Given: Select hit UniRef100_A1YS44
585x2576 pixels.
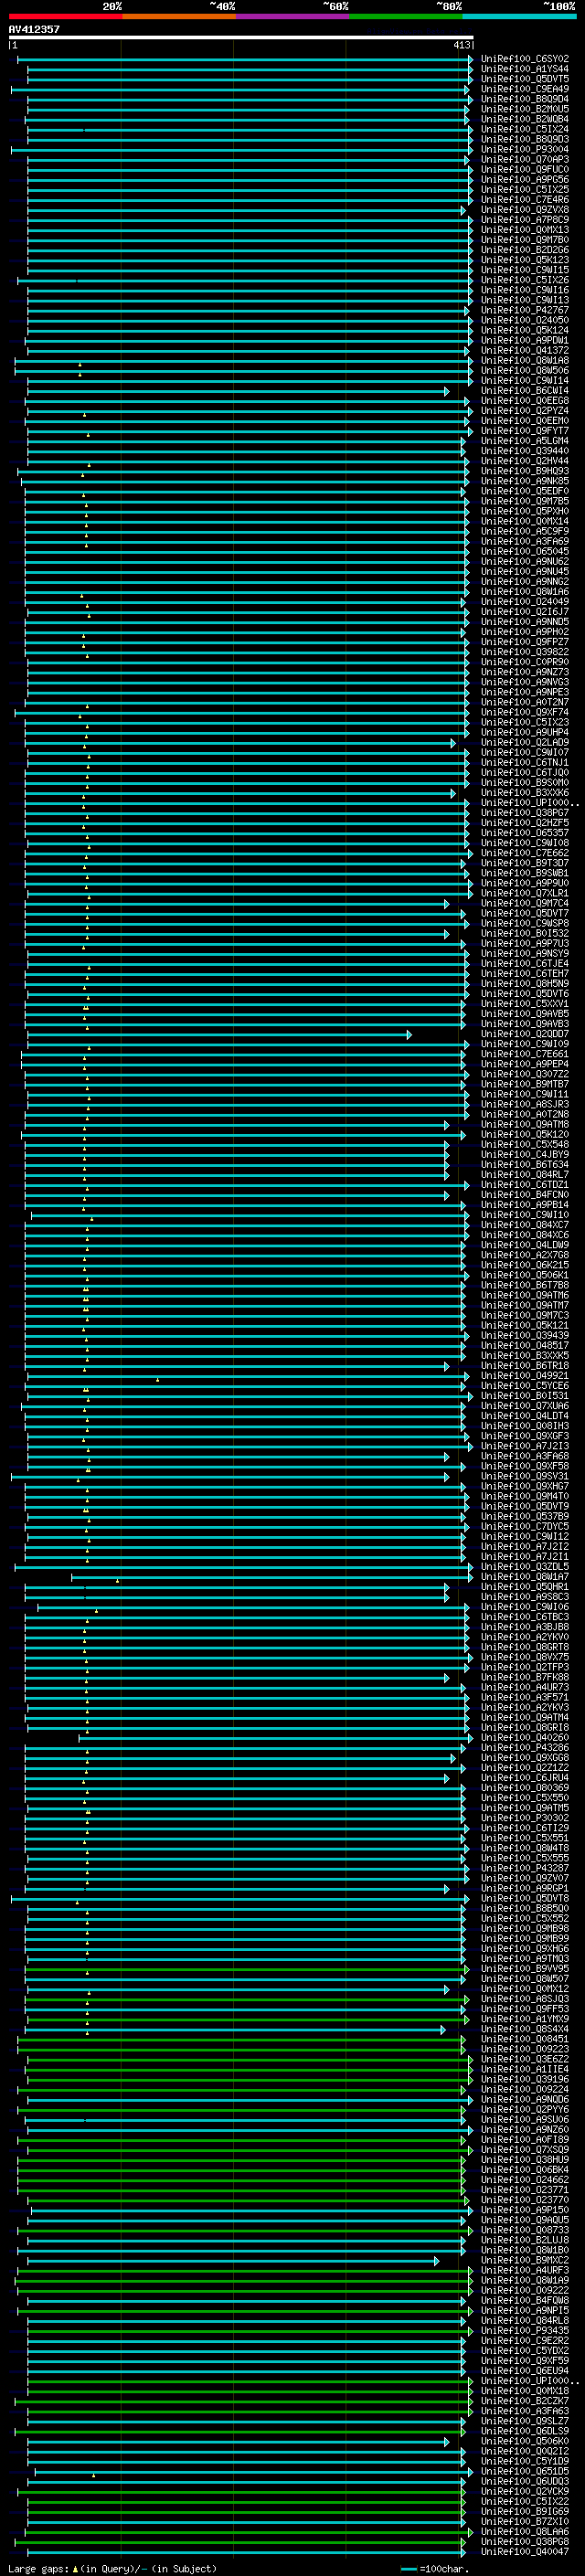Looking at the screenshot, I should tap(524, 69).
